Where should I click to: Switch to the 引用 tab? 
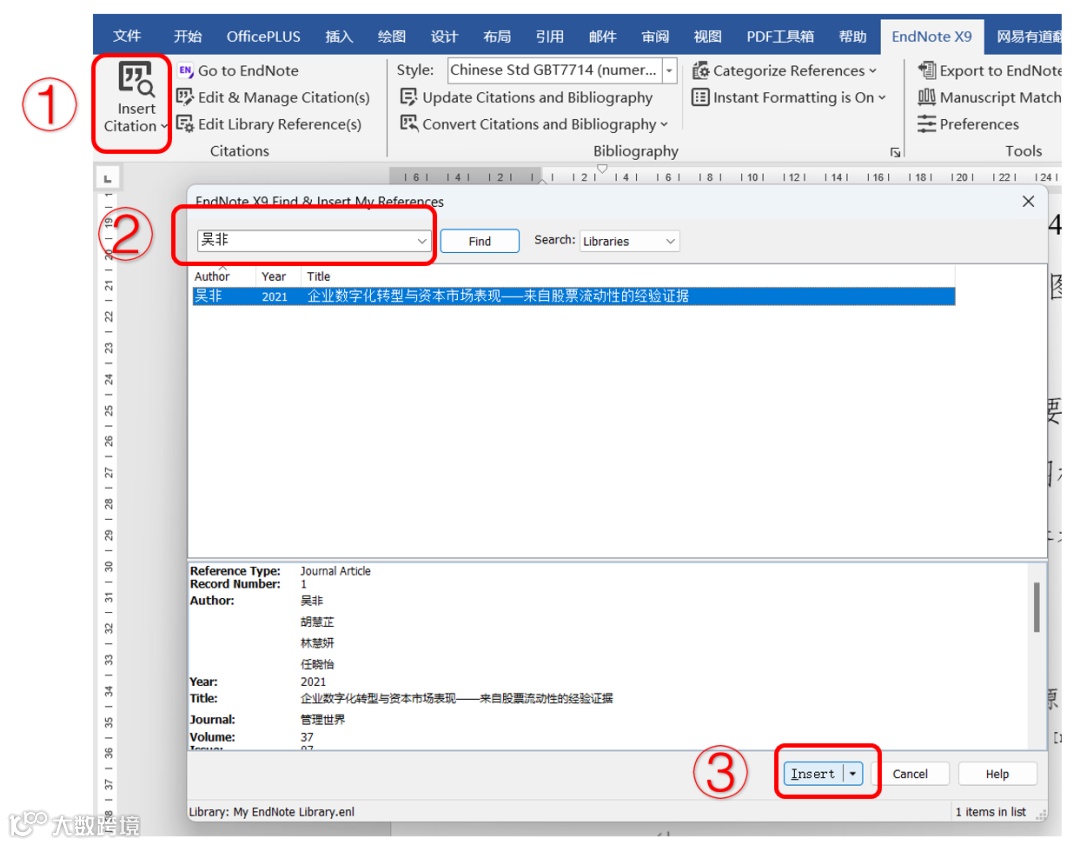(550, 36)
